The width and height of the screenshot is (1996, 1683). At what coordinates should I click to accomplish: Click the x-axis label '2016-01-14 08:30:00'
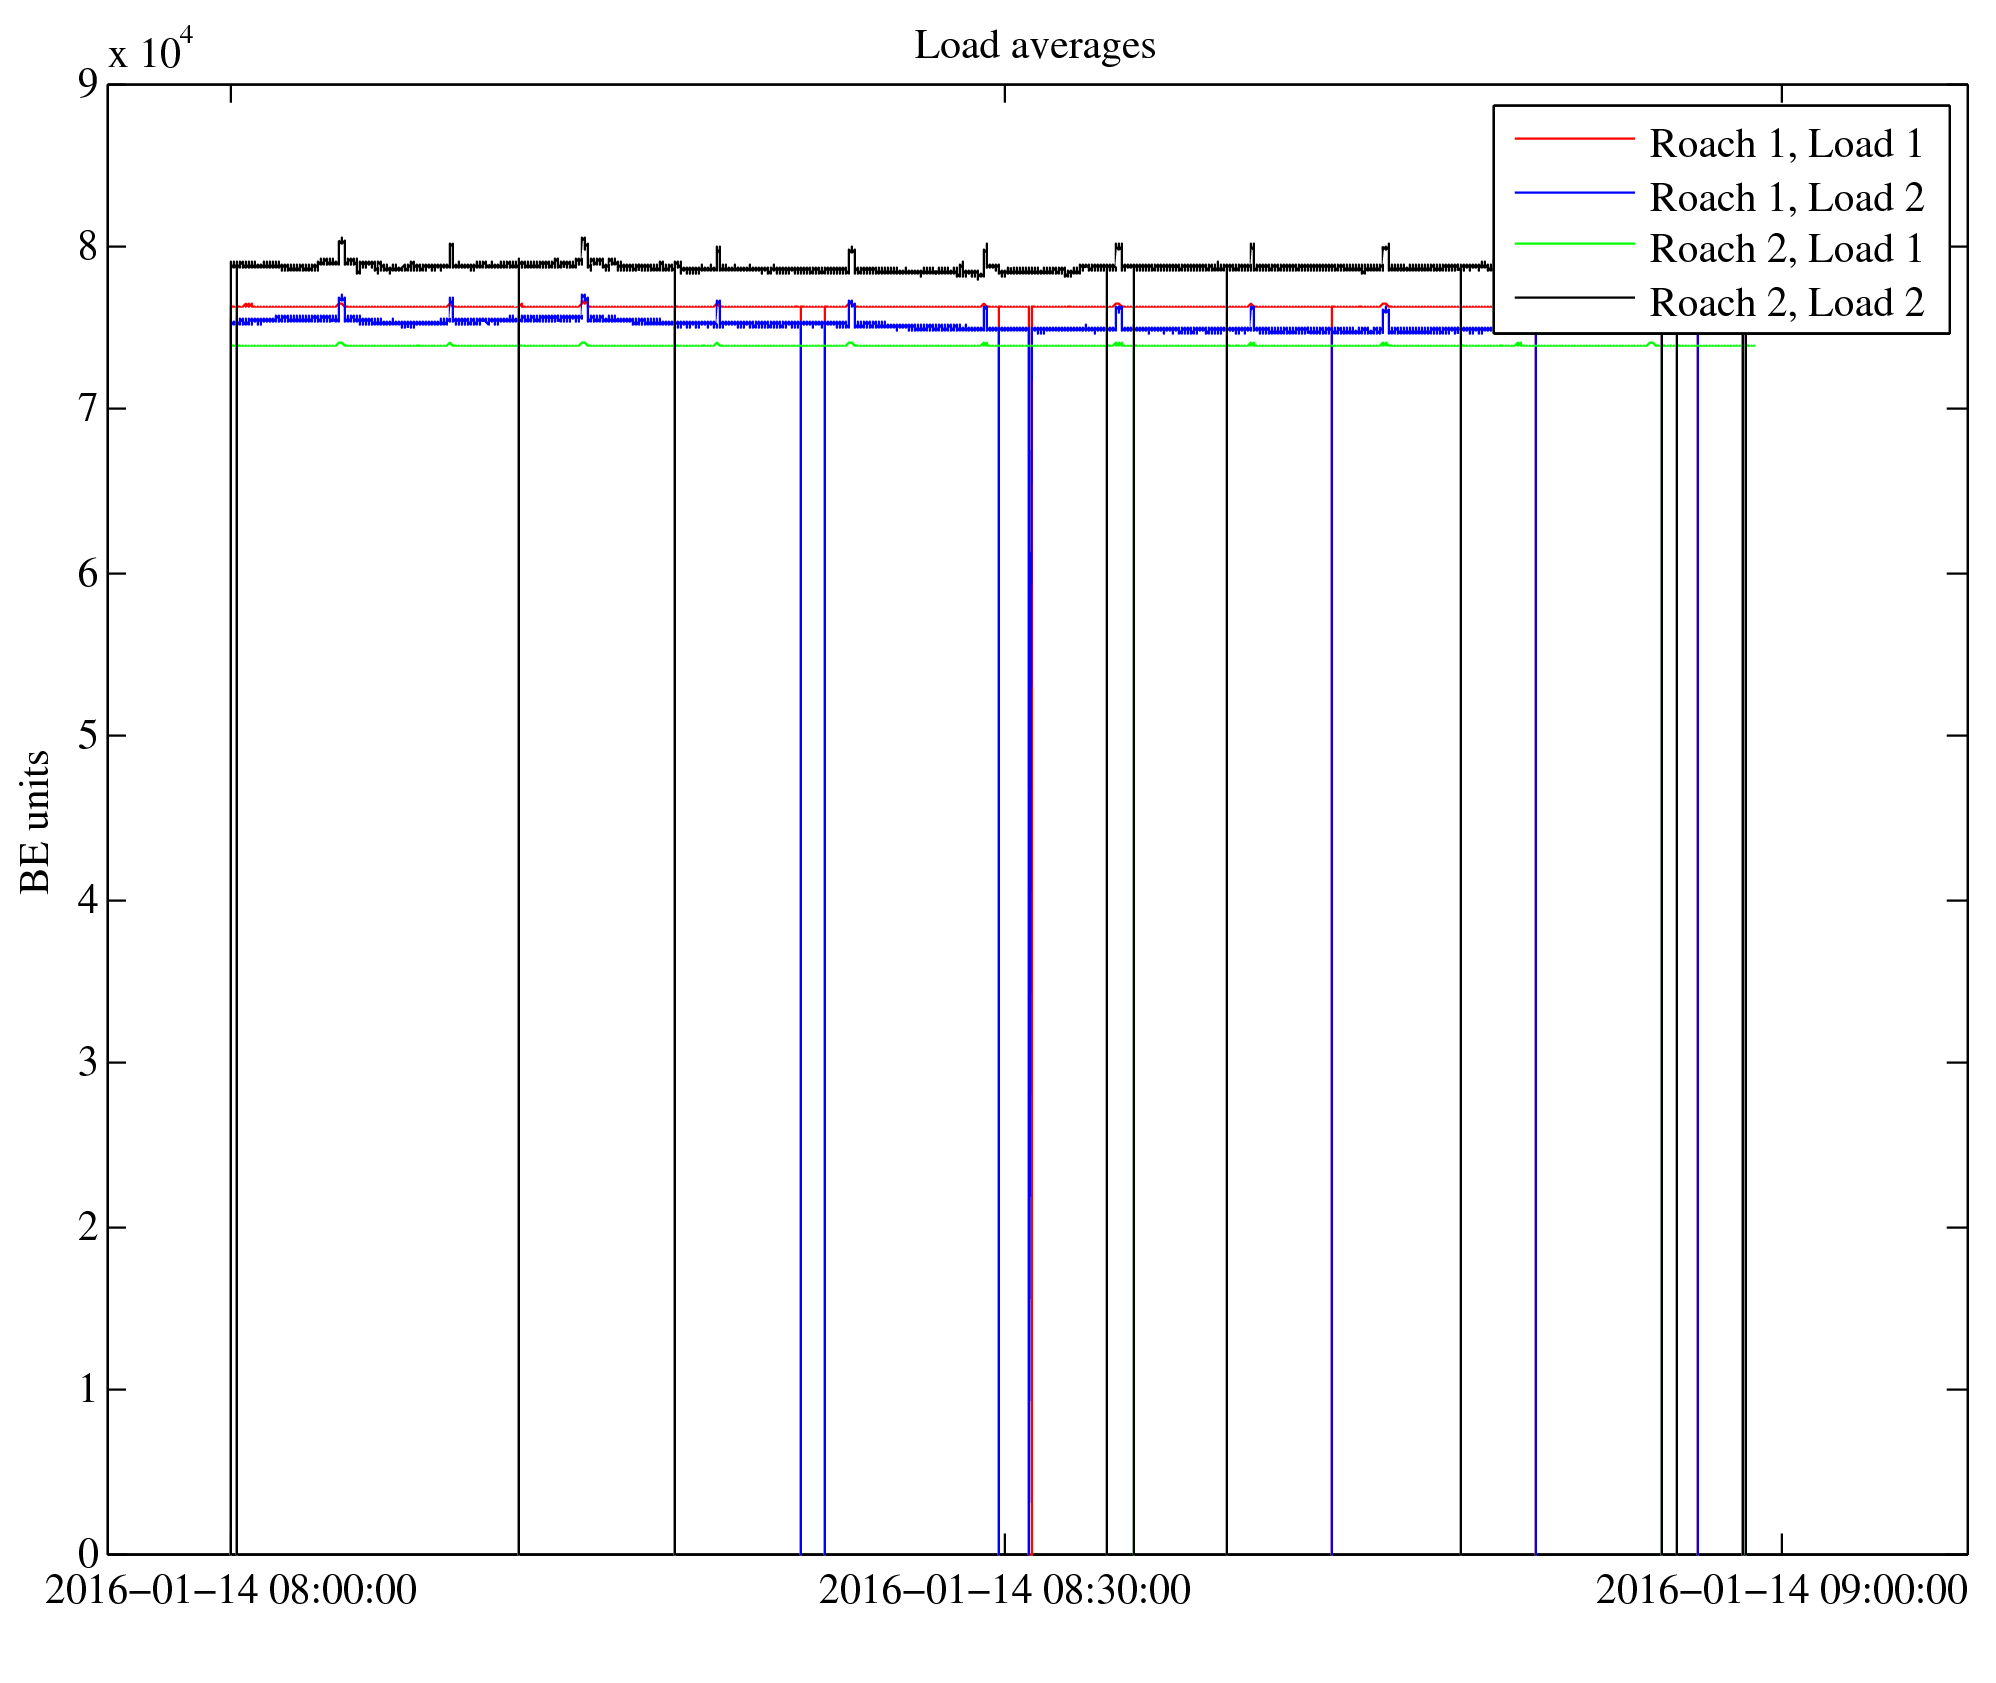pyautogui.click(x=1004, y=1590)
